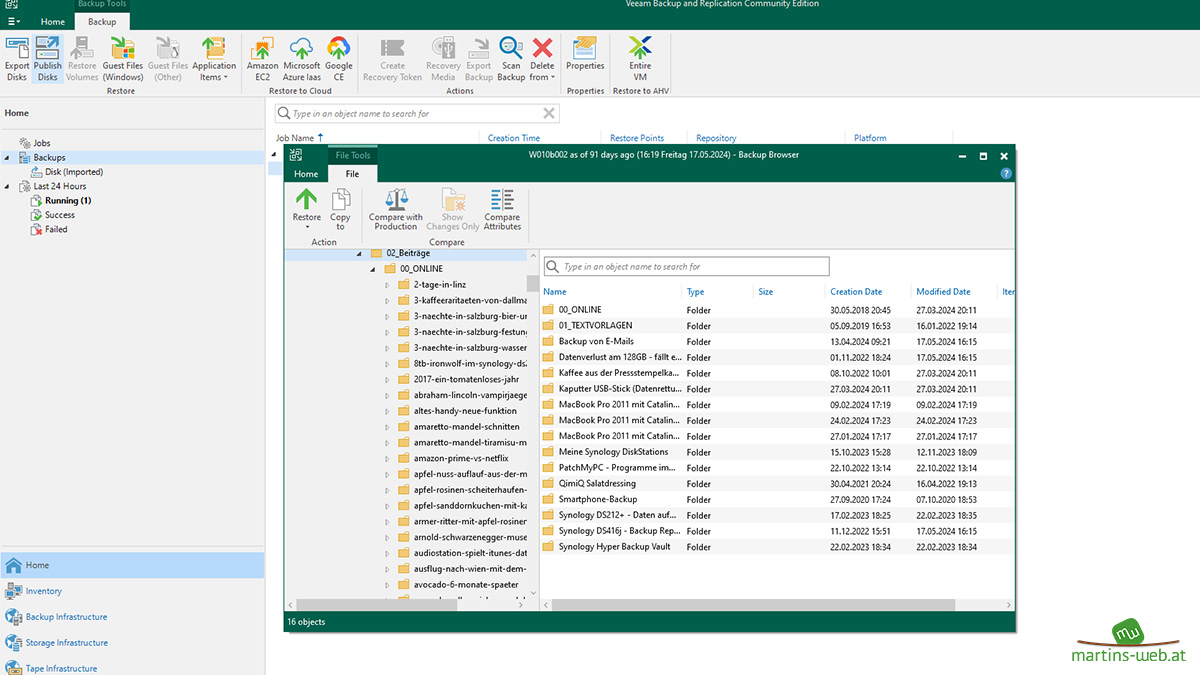Click the Scan Backup icon

(x=511, y=59)
